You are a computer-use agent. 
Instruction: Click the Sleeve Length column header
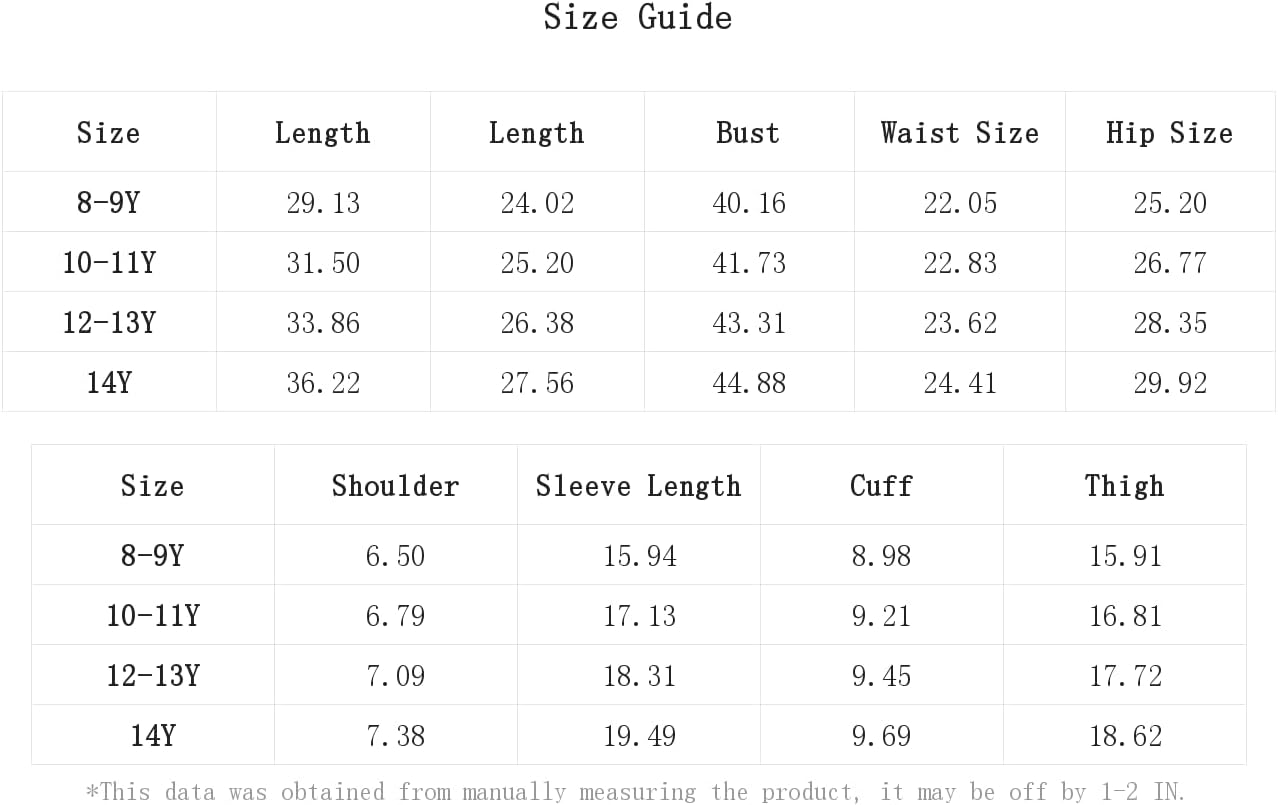639,486
